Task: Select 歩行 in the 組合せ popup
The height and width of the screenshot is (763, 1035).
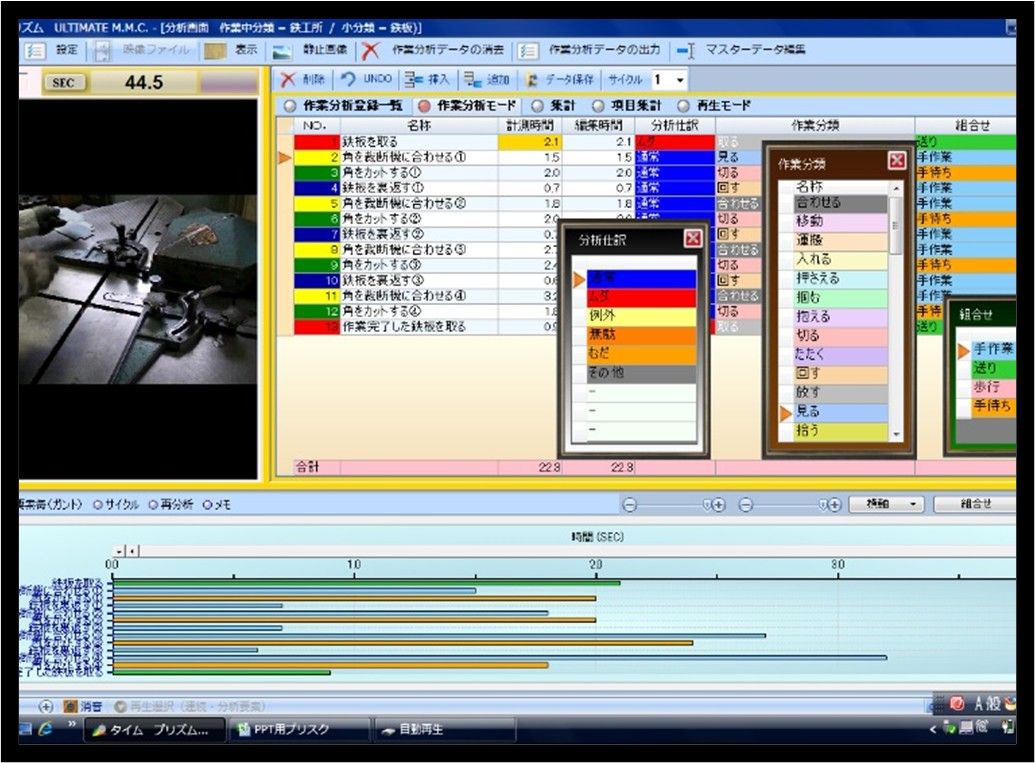Action: (x=993, y=387)
